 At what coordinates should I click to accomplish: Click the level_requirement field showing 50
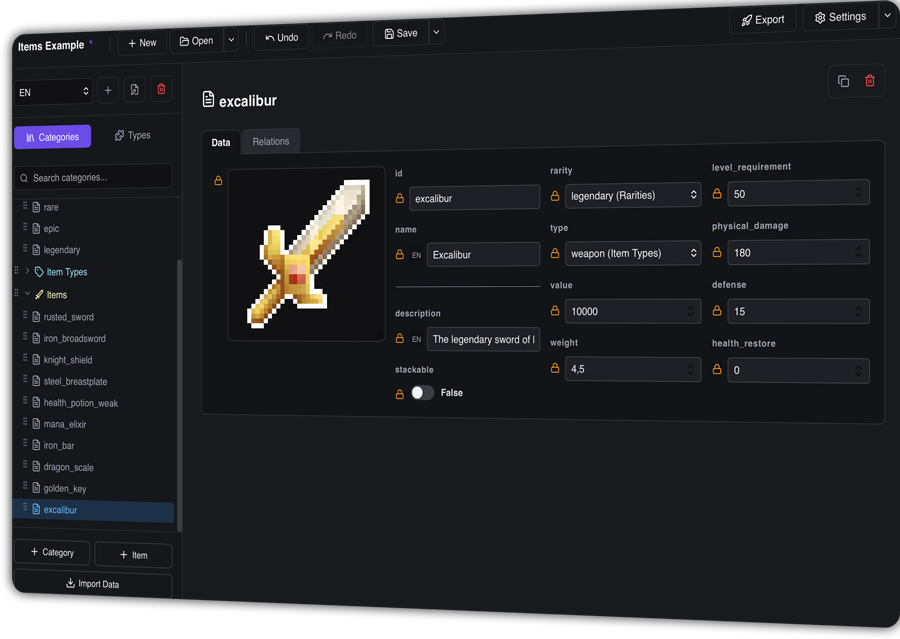[x=798, y=193]
